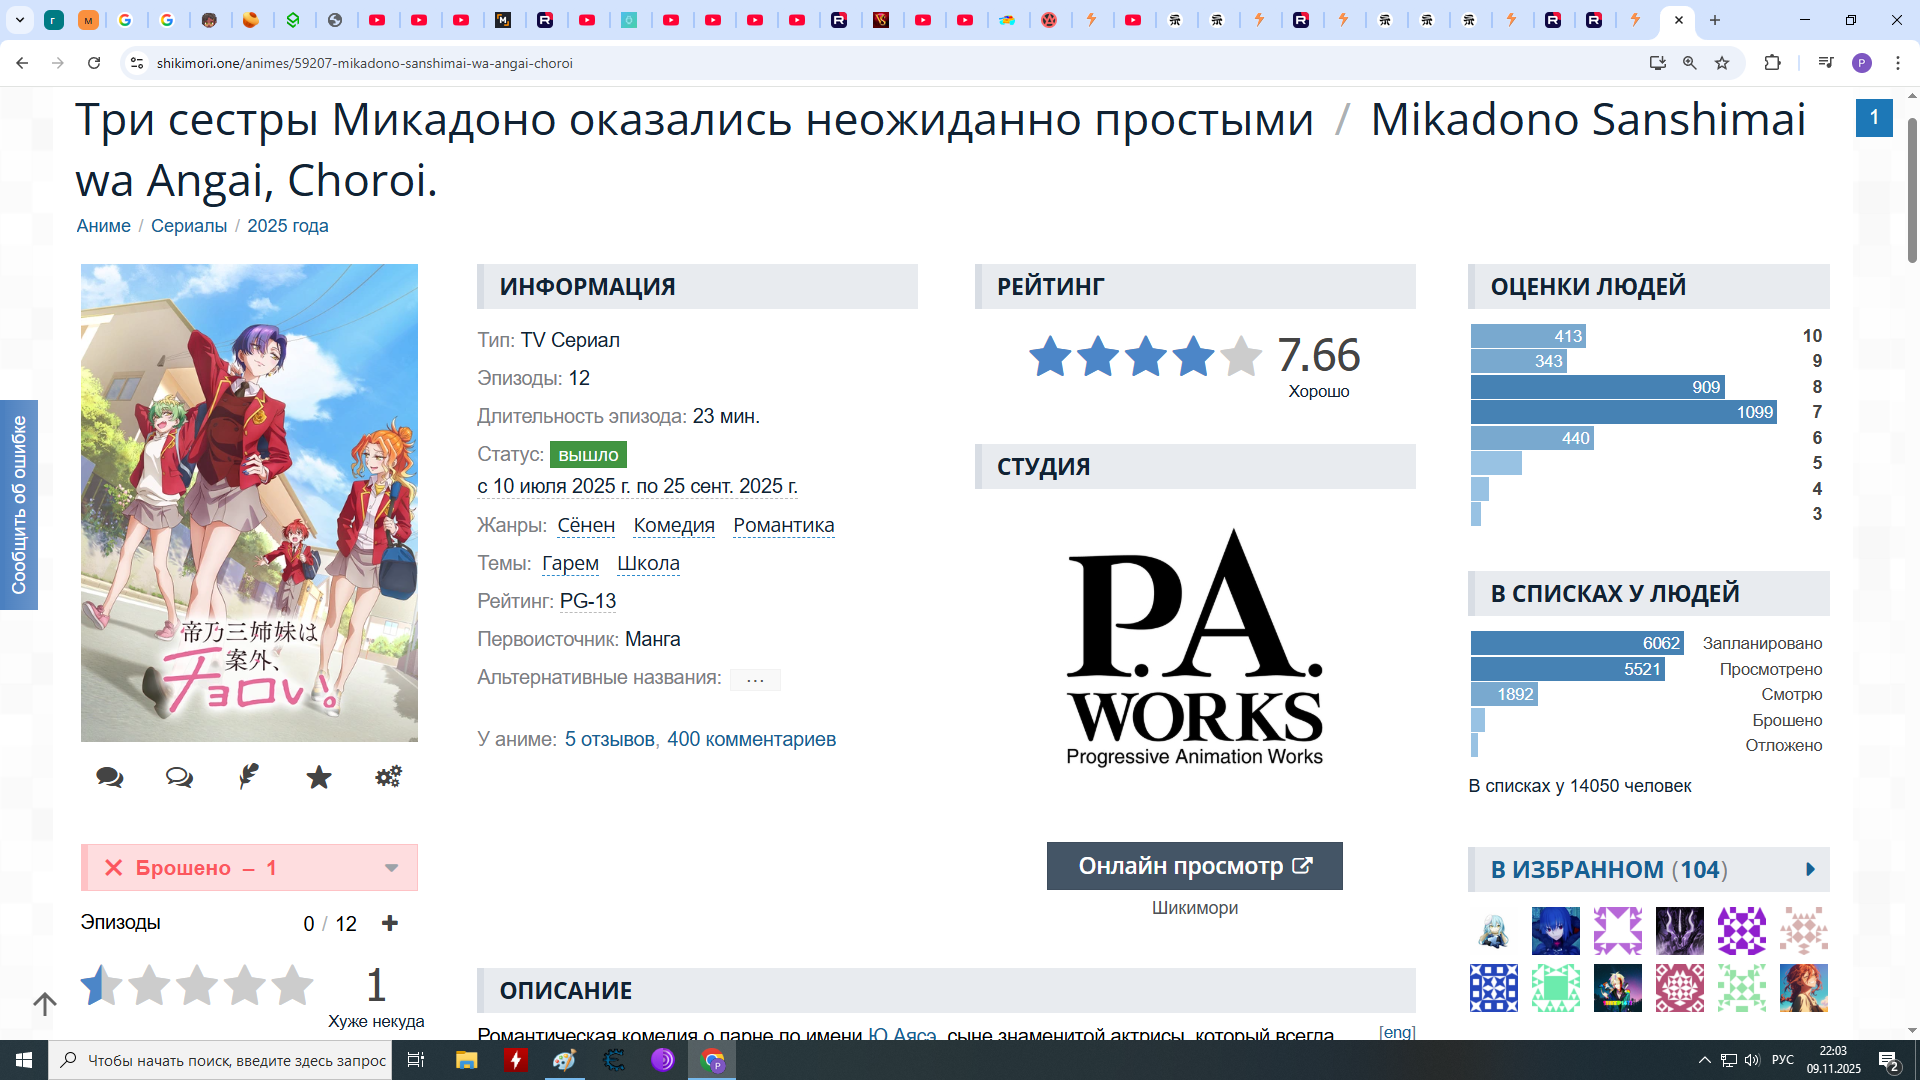Click the comments speech bubble icon under poster

click(x=109, y=777)
